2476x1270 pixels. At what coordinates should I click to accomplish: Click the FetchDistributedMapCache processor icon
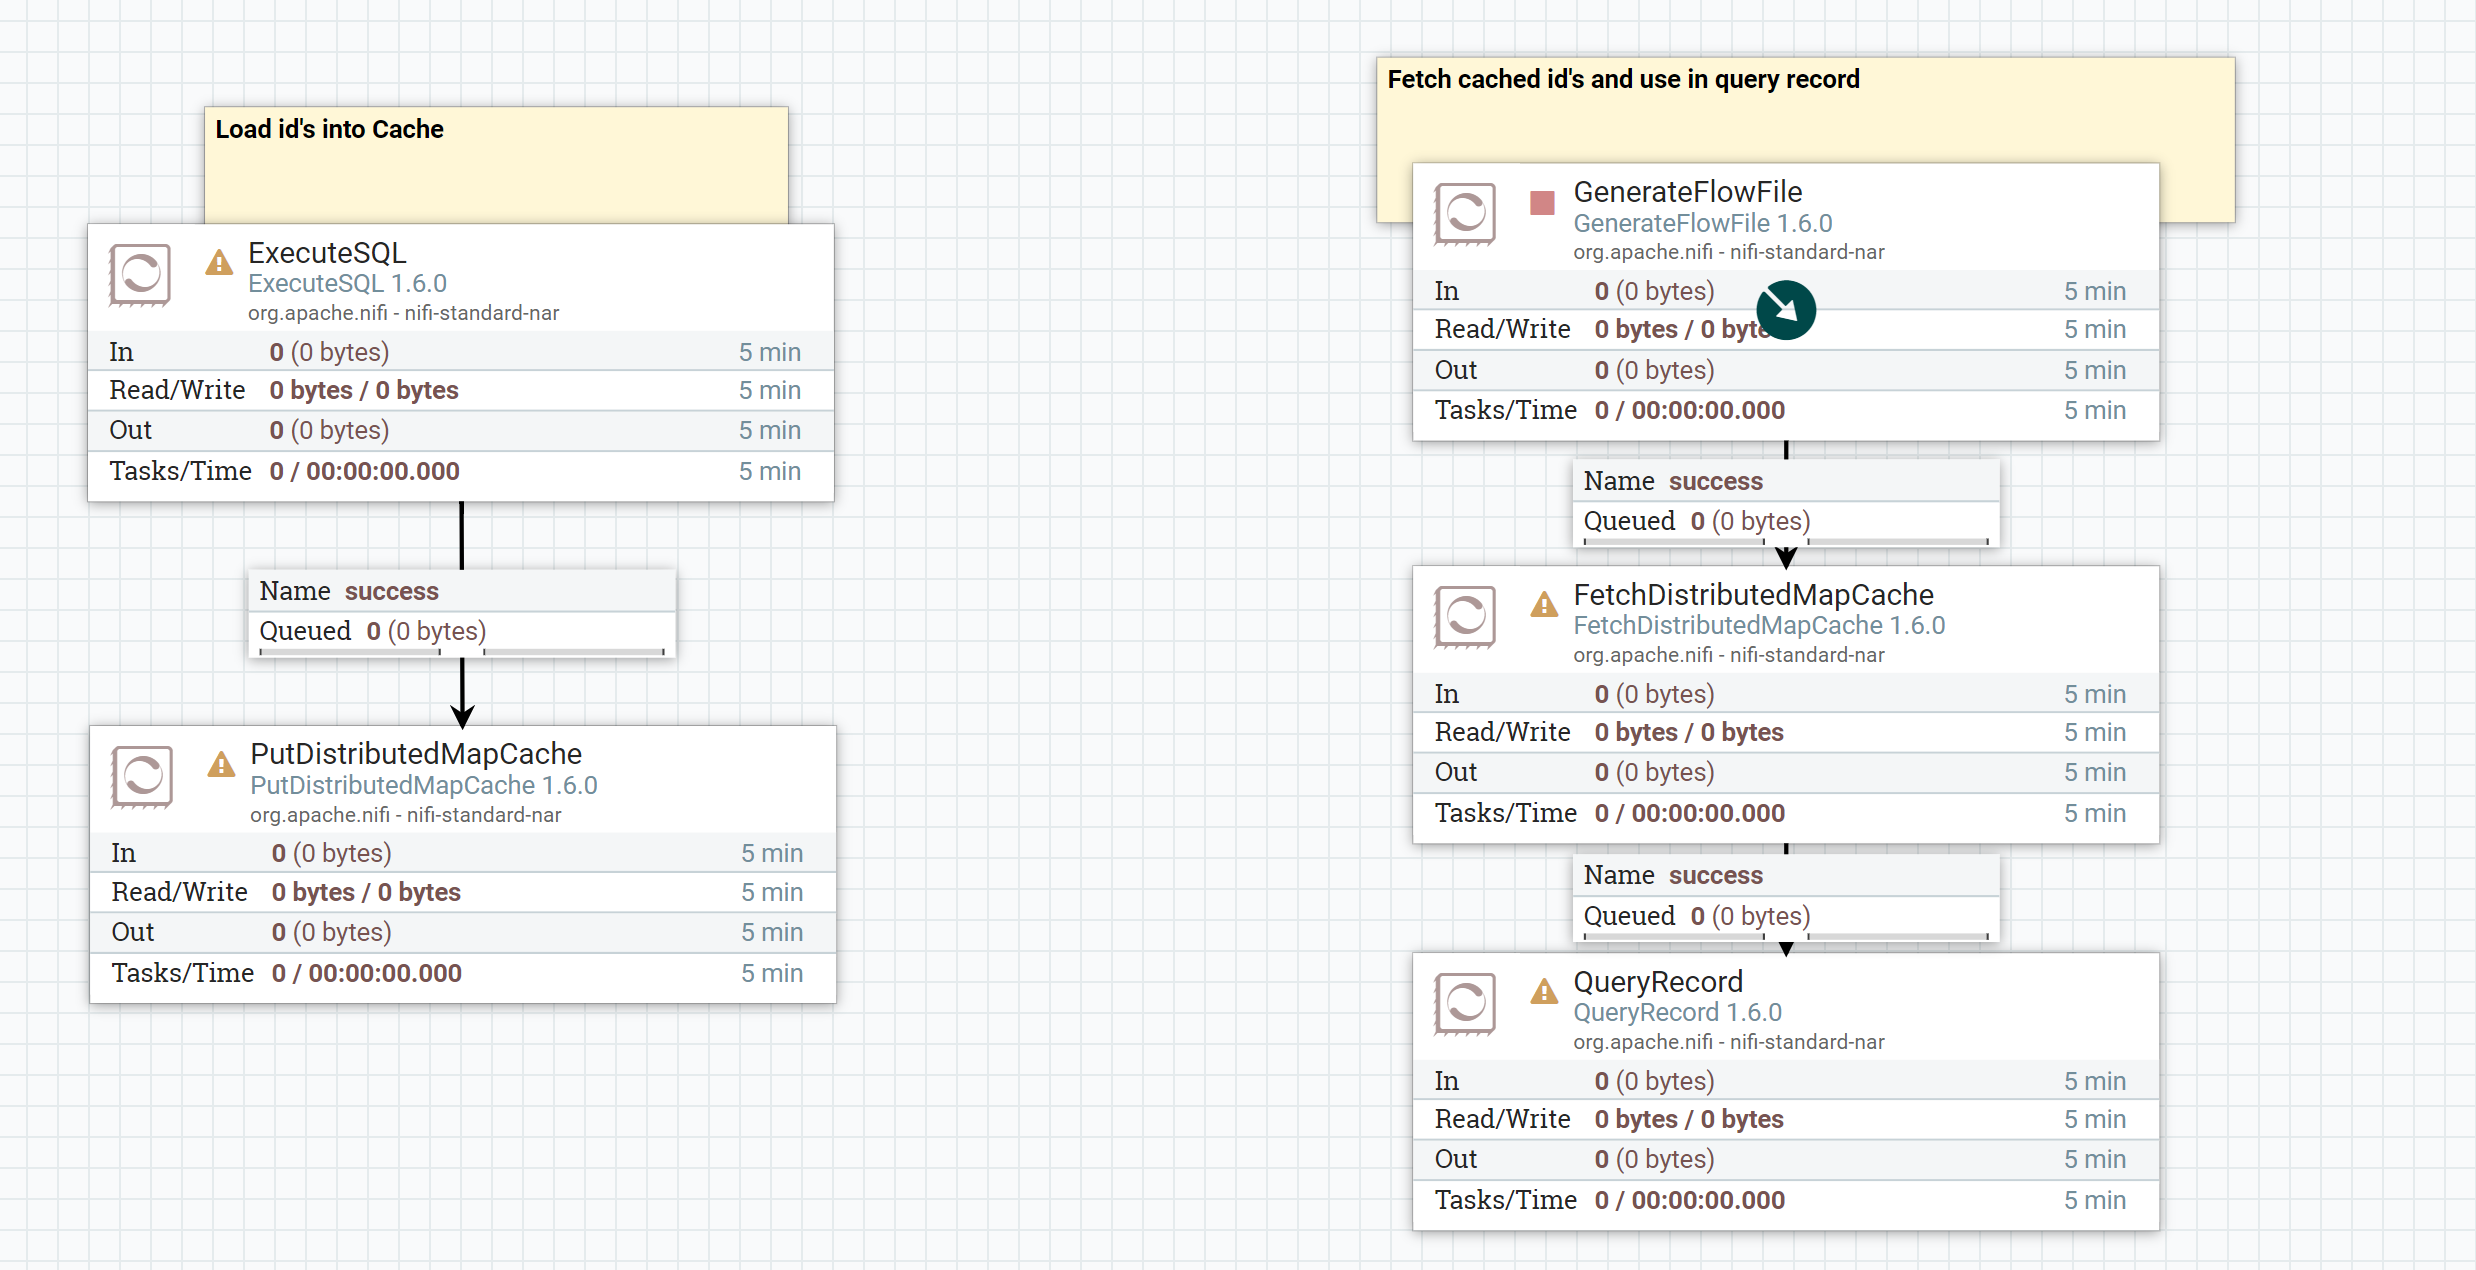(1465, 616)
